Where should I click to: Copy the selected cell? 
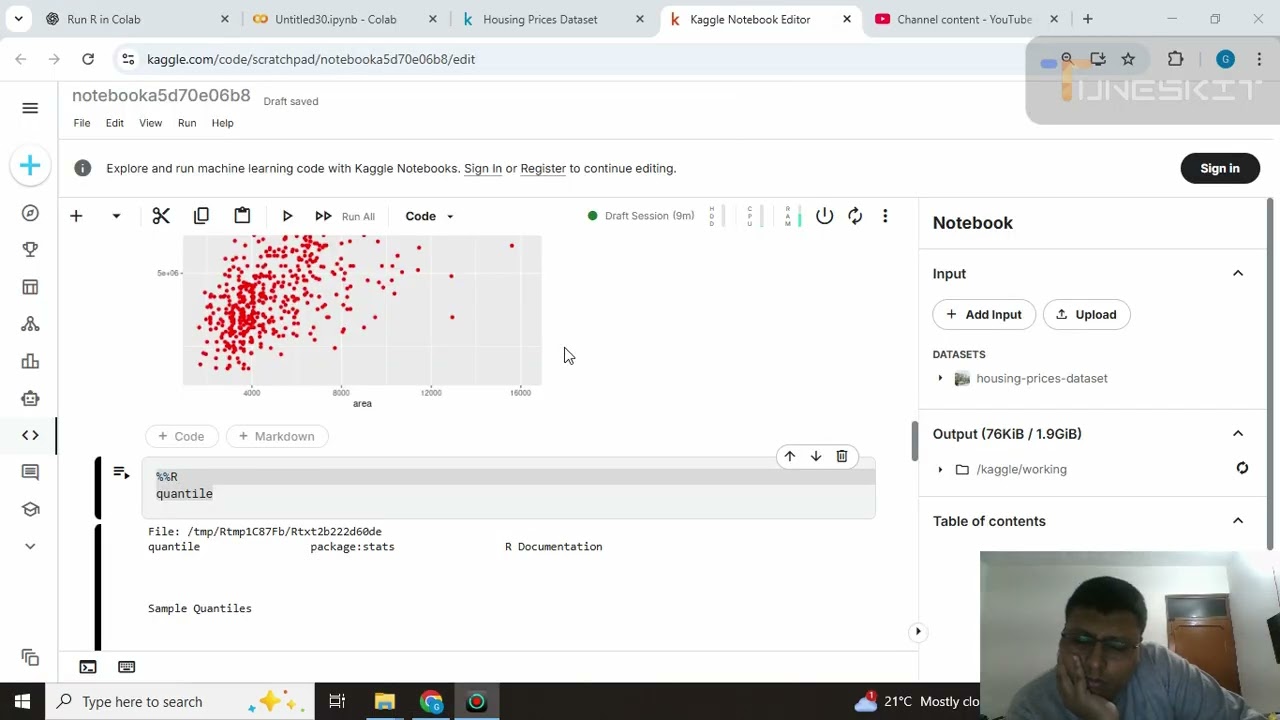(x=201, y=216)
